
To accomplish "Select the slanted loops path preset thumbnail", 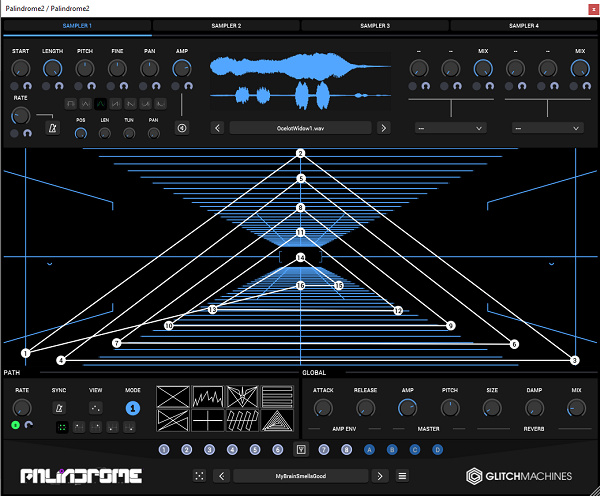I will (x=242, y=420).
